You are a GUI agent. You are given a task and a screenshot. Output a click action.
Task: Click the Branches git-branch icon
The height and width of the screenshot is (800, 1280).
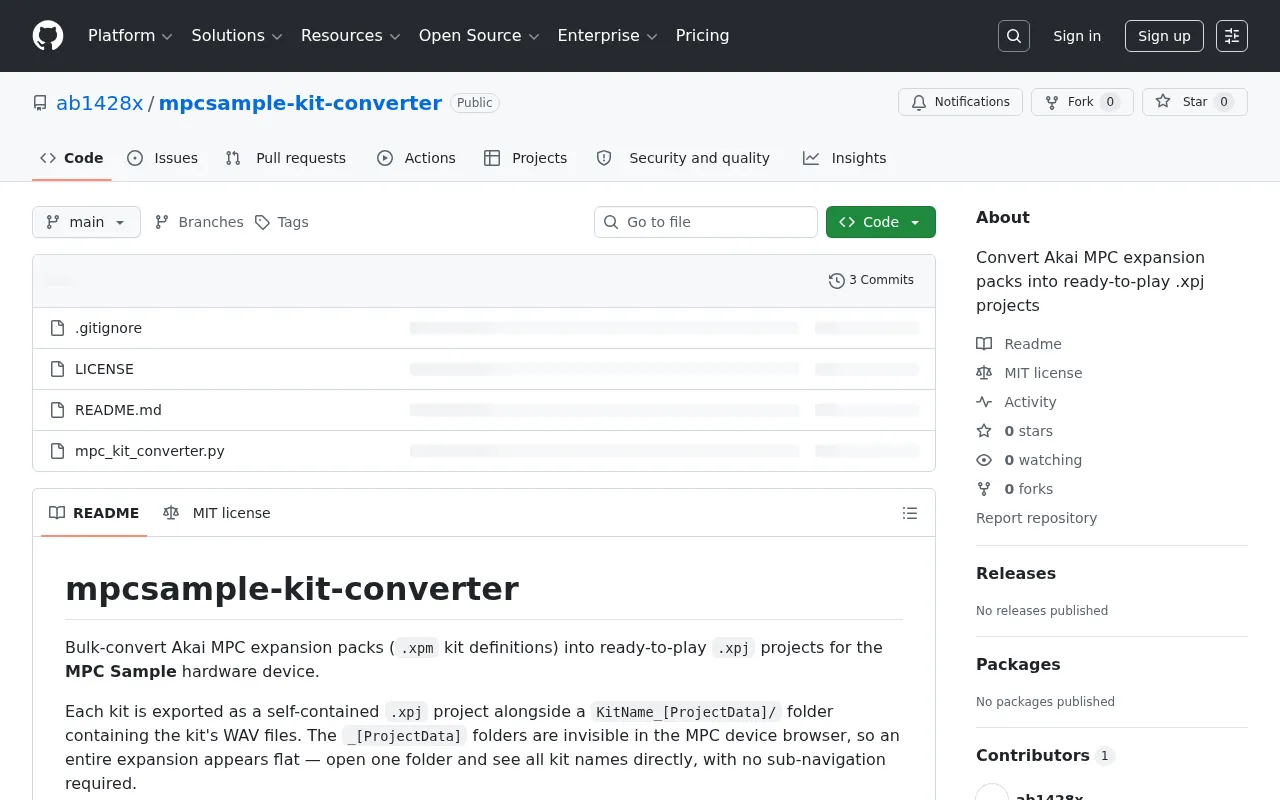click(x=162, y=222)
